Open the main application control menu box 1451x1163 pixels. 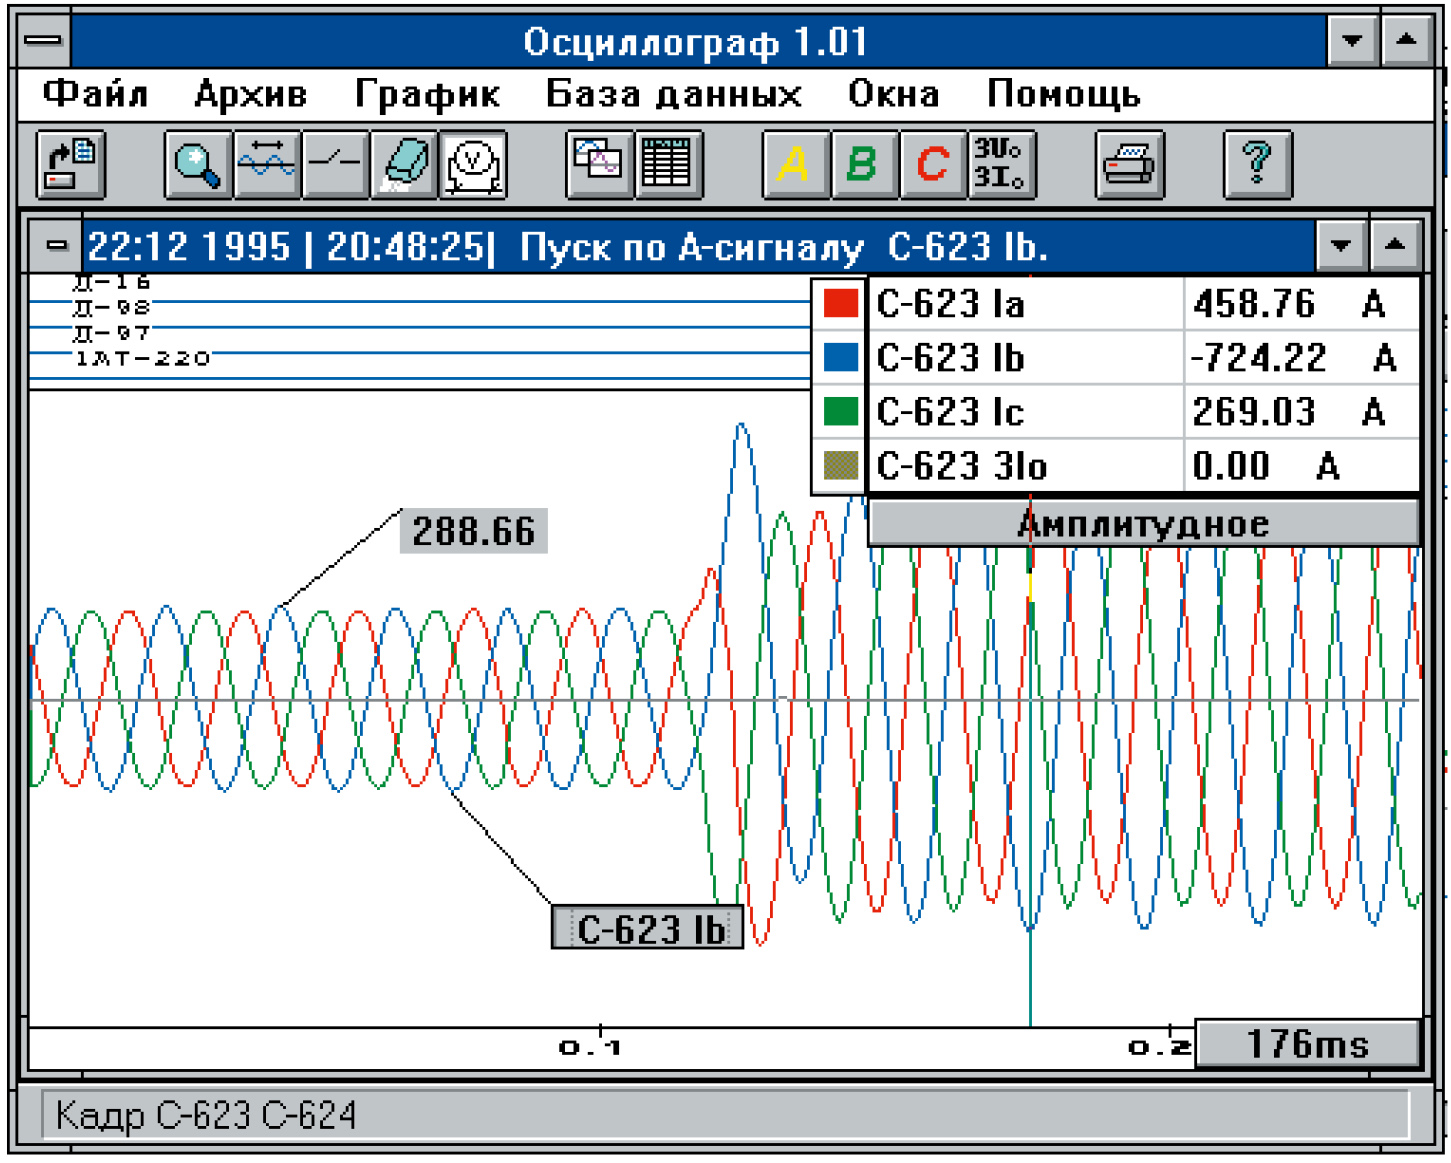pos(44,42)
